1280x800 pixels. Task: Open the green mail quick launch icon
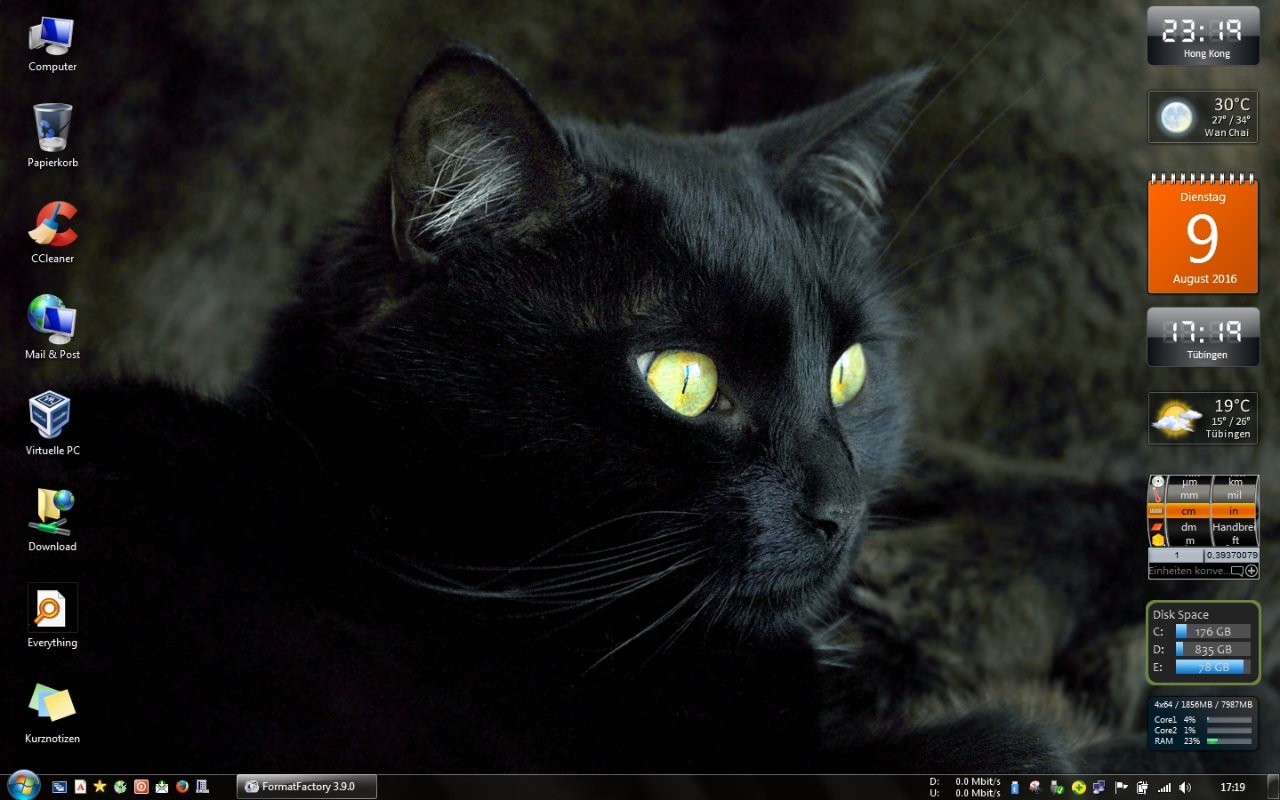click(161, 787)
